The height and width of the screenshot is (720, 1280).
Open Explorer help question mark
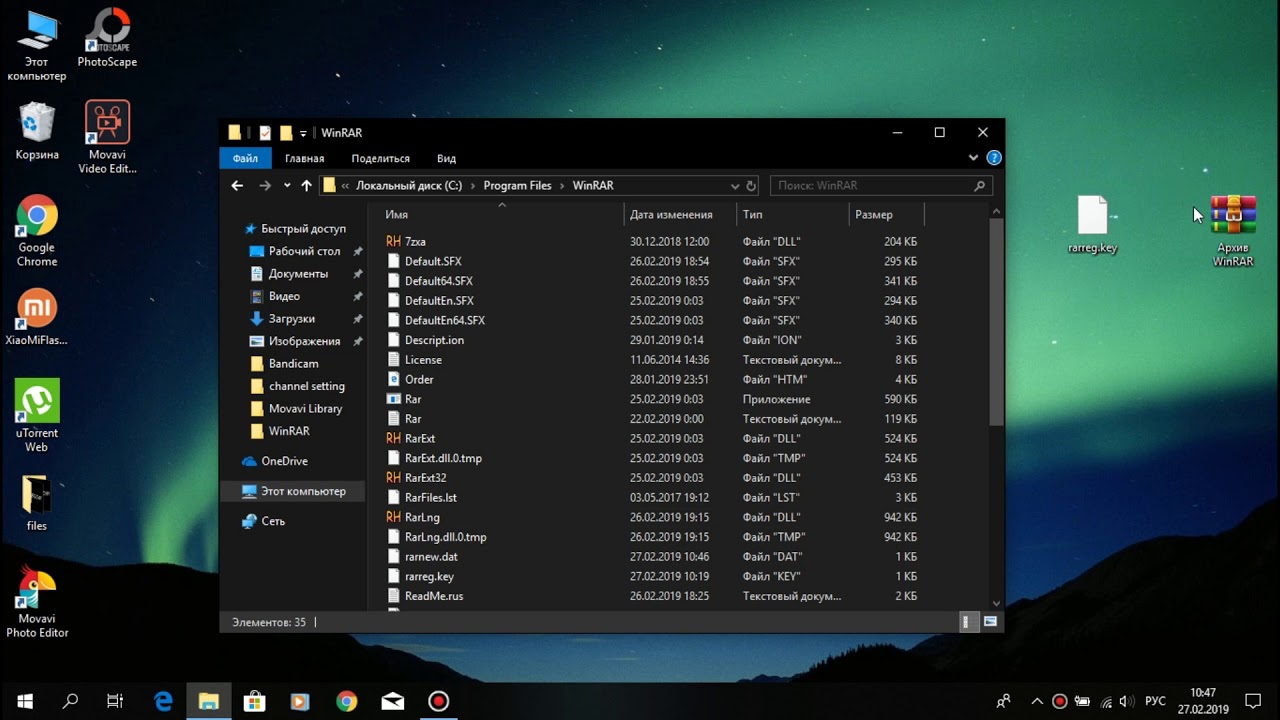pos(994,158)
